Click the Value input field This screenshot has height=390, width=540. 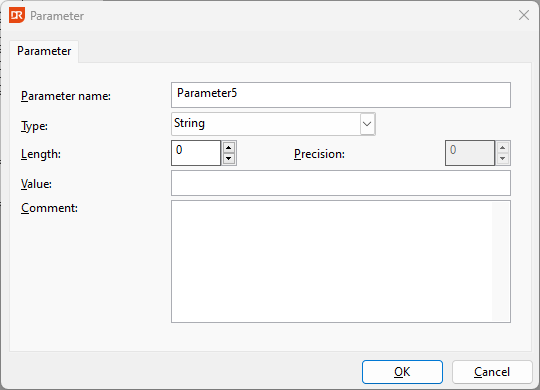pos(341,183)
